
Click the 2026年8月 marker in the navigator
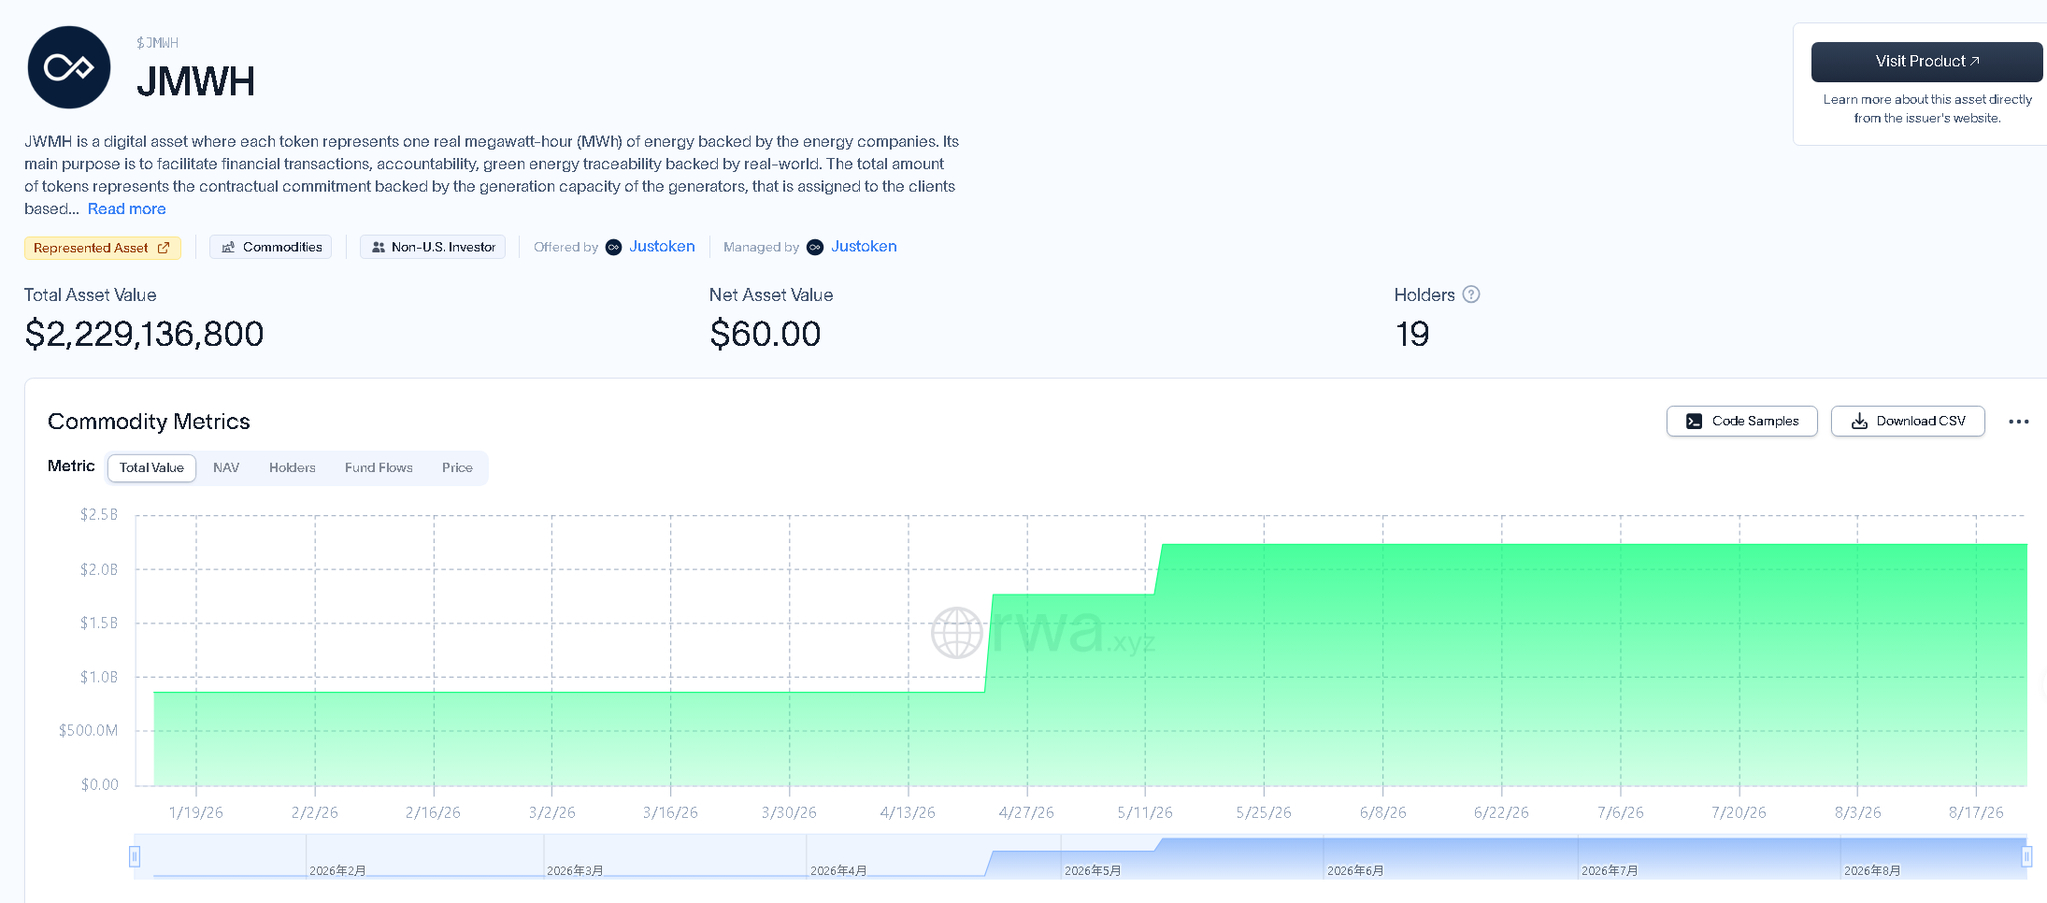click(1872, 871)
